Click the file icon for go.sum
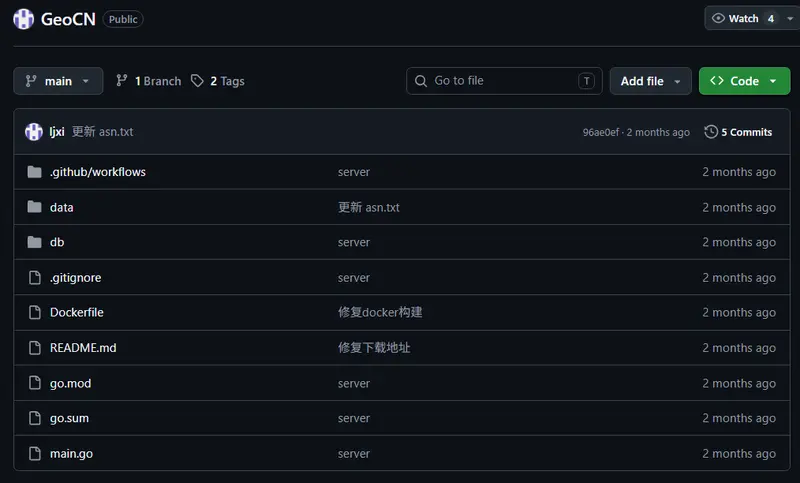 tap(35, 418)
